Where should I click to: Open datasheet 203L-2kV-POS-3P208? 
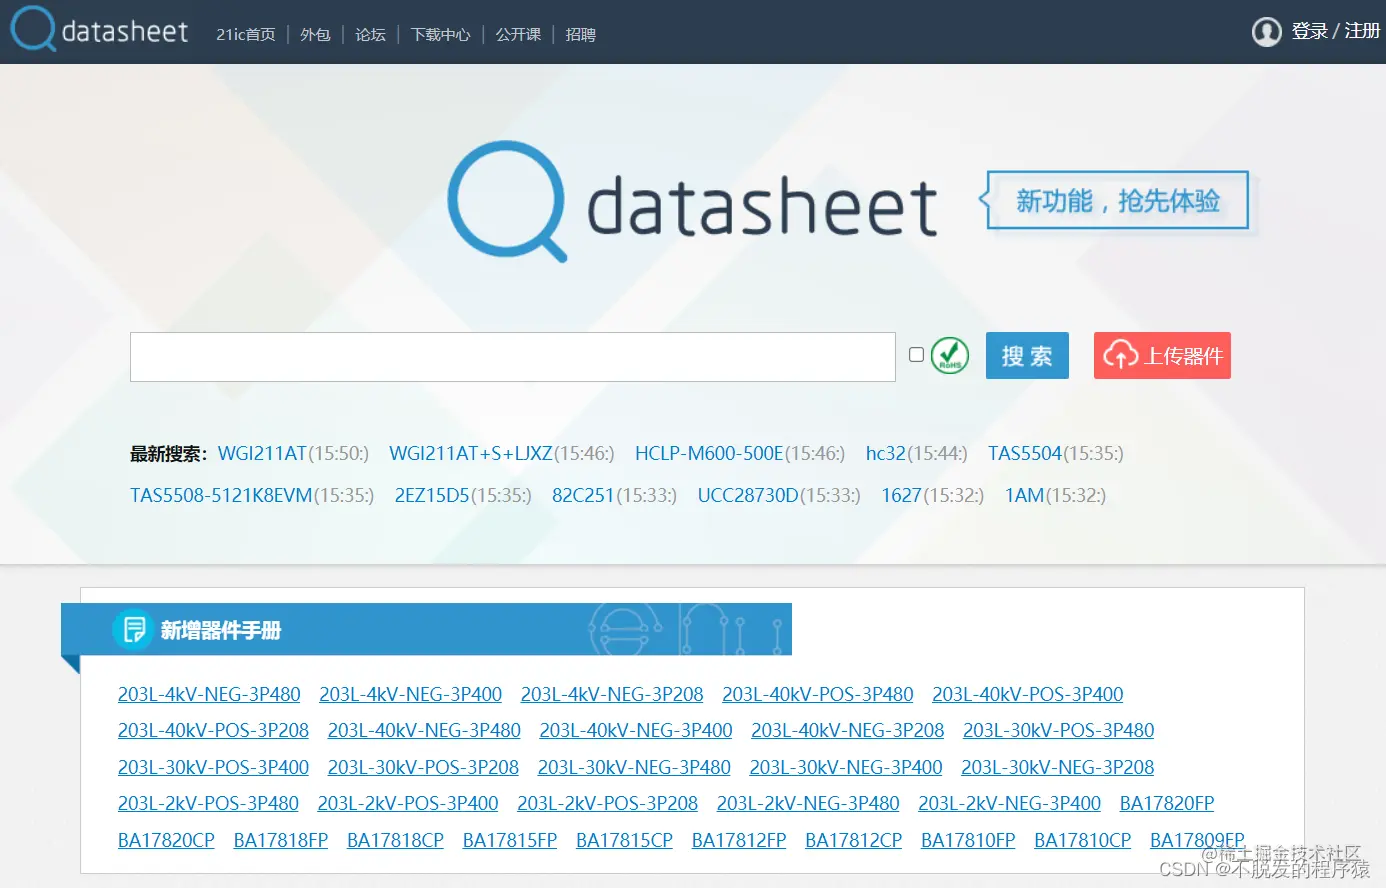click(x=607, y=803)
